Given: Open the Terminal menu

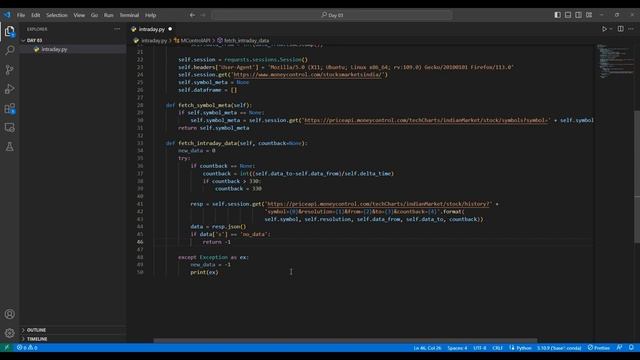Looking at the screenshot, I should tap(129, 15).
